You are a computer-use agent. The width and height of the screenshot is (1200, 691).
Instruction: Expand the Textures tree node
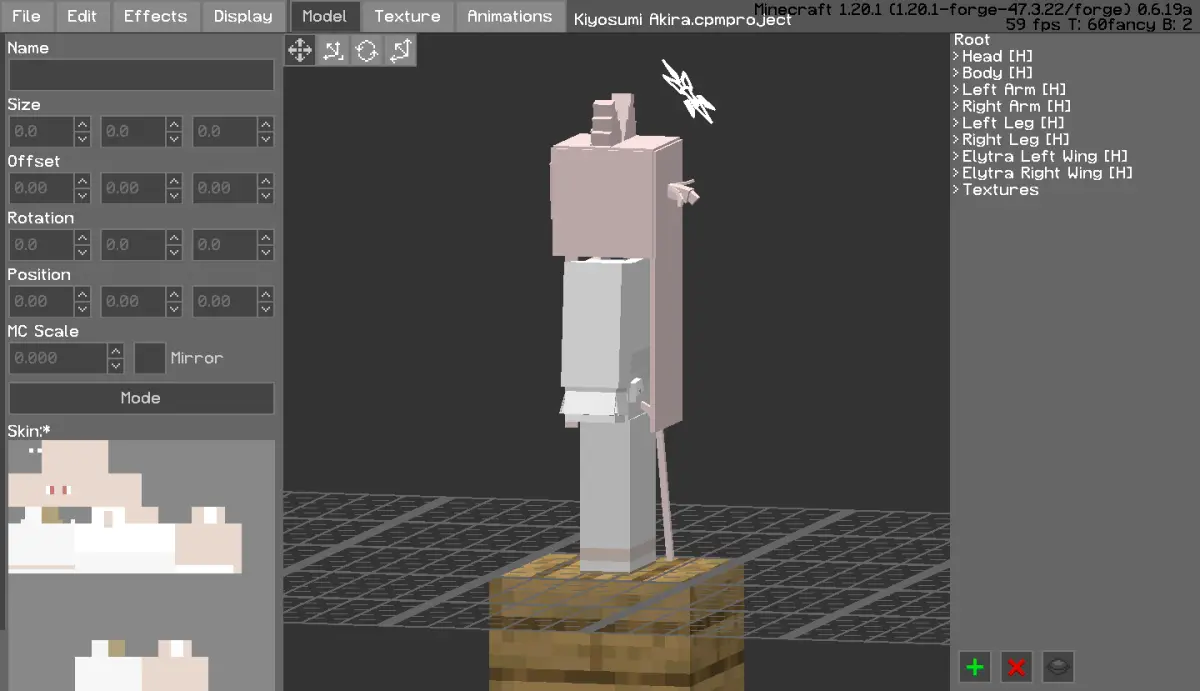tap(956, 190)
